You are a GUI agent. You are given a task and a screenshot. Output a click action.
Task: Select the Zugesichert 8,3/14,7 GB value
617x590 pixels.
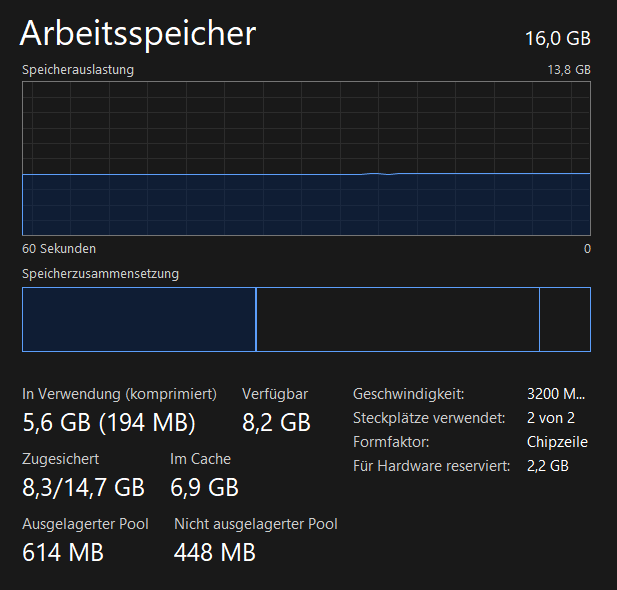(83, 488)
